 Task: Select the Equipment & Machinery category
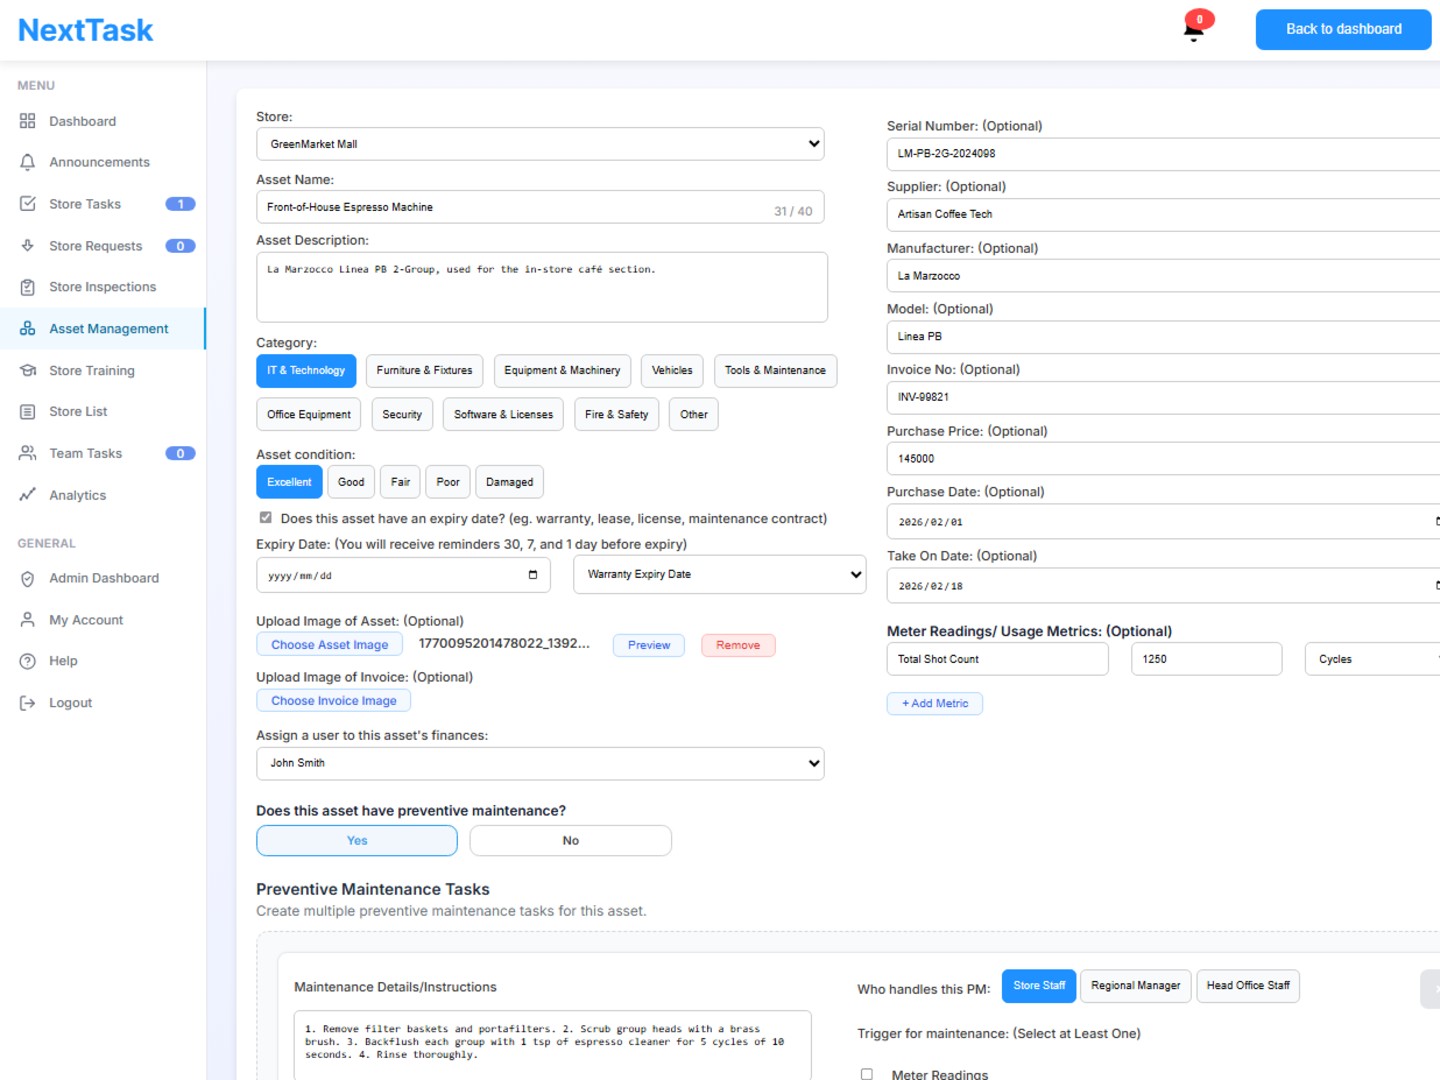[x=562, y=371]
